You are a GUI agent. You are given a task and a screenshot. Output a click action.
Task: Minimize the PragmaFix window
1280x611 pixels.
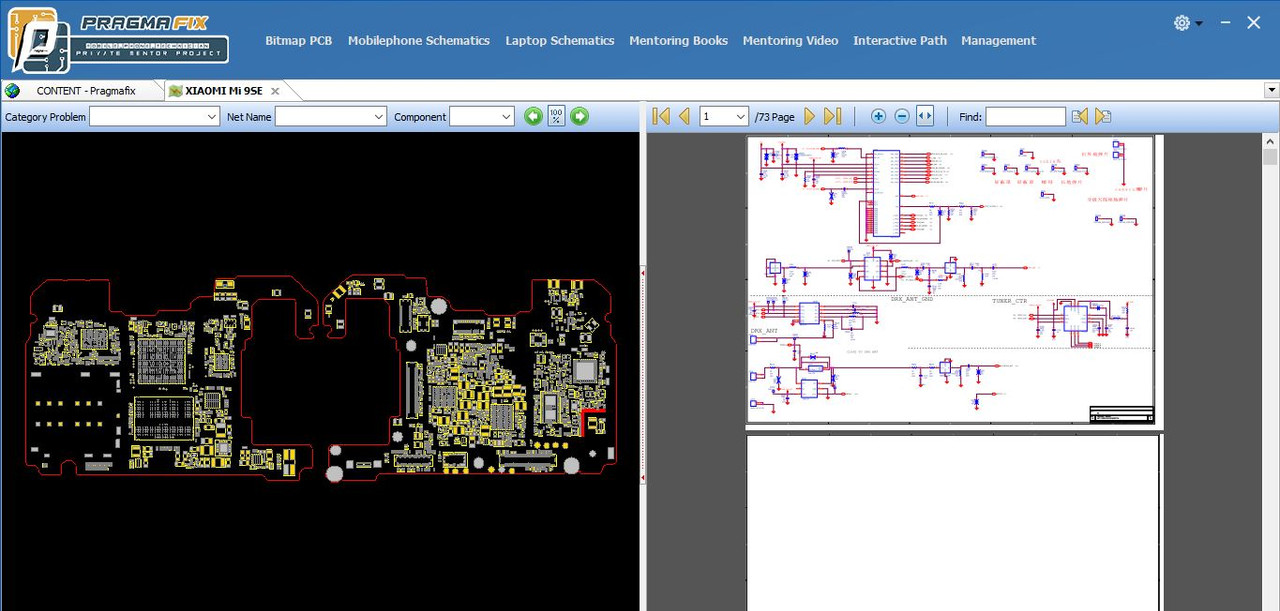[1225, 23]
